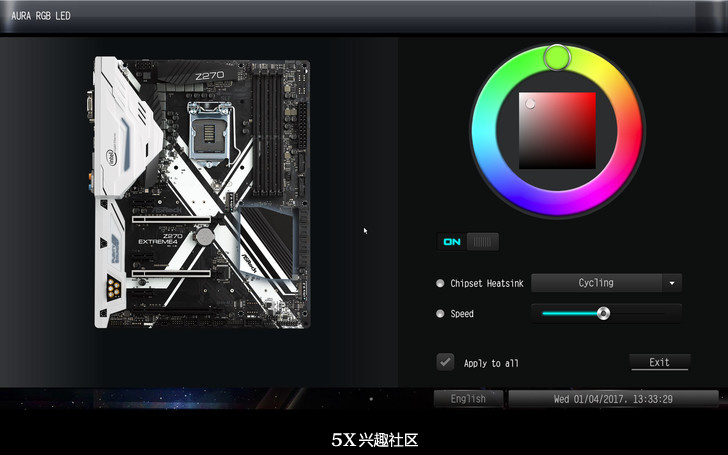This screenshot has width=728, height=455.
Task: Click the green hue selector on color ring
Action: point(557,57)
